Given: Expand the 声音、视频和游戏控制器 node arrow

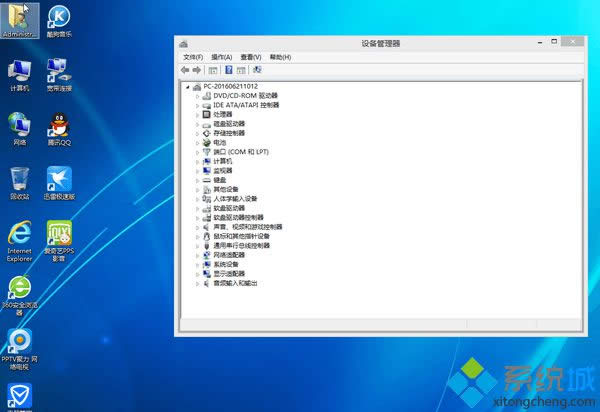Looking at the screenshot, I should (x=197, y=227).
